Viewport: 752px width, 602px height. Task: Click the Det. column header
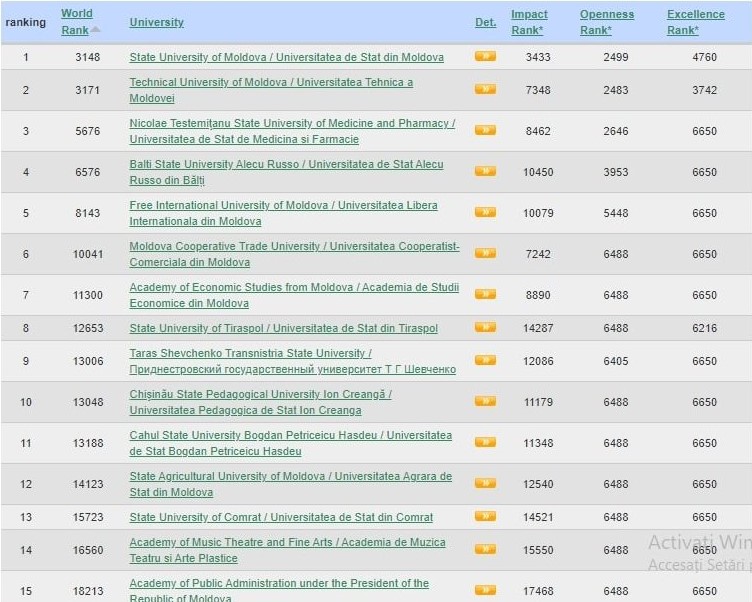click(485, 22)
